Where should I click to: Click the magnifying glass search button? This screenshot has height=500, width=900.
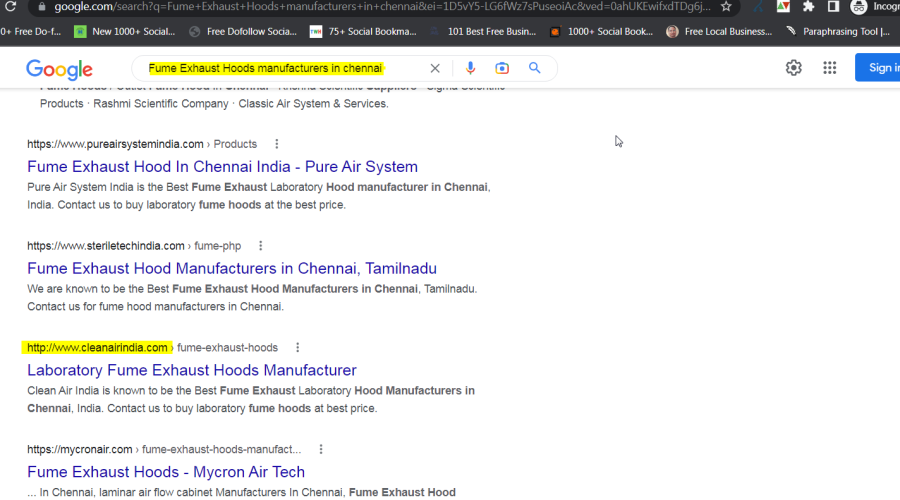[535, 68]
